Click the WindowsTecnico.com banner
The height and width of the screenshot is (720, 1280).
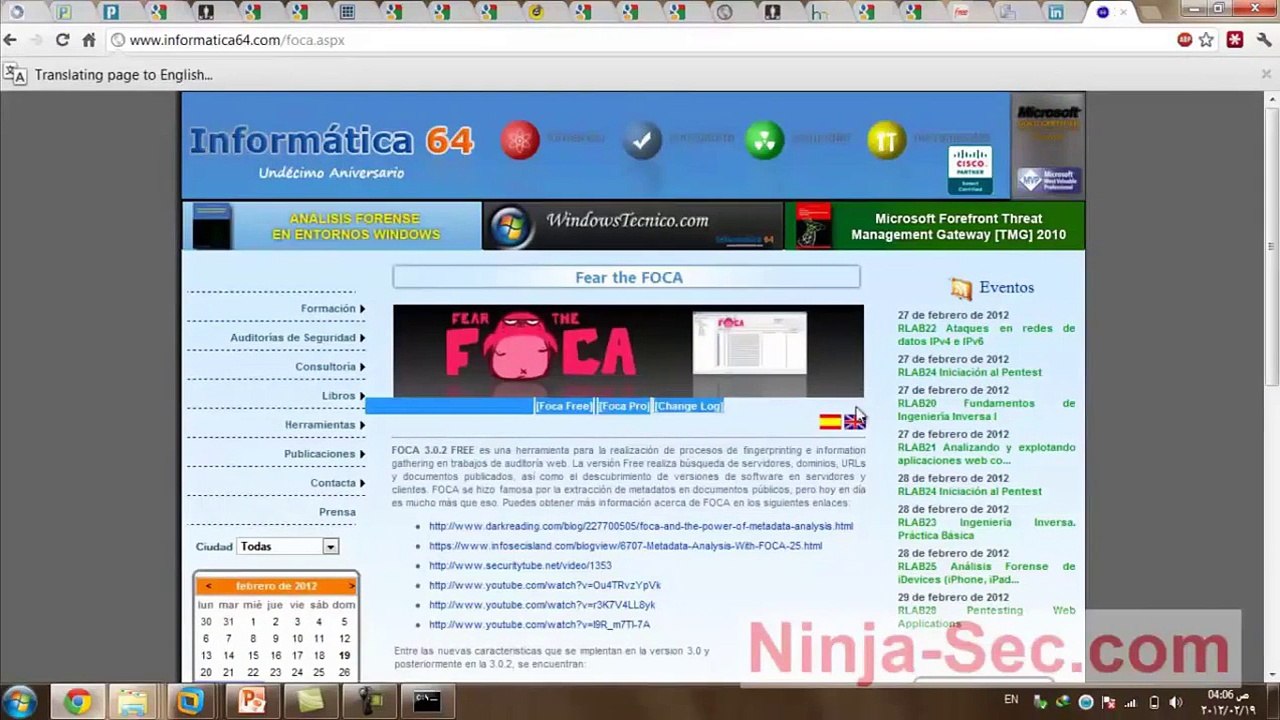click(633, 226)
